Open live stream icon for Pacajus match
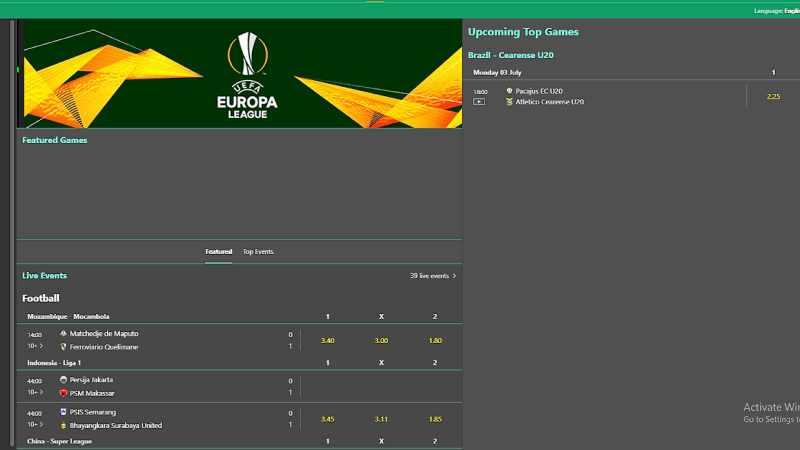 (479, 102)
